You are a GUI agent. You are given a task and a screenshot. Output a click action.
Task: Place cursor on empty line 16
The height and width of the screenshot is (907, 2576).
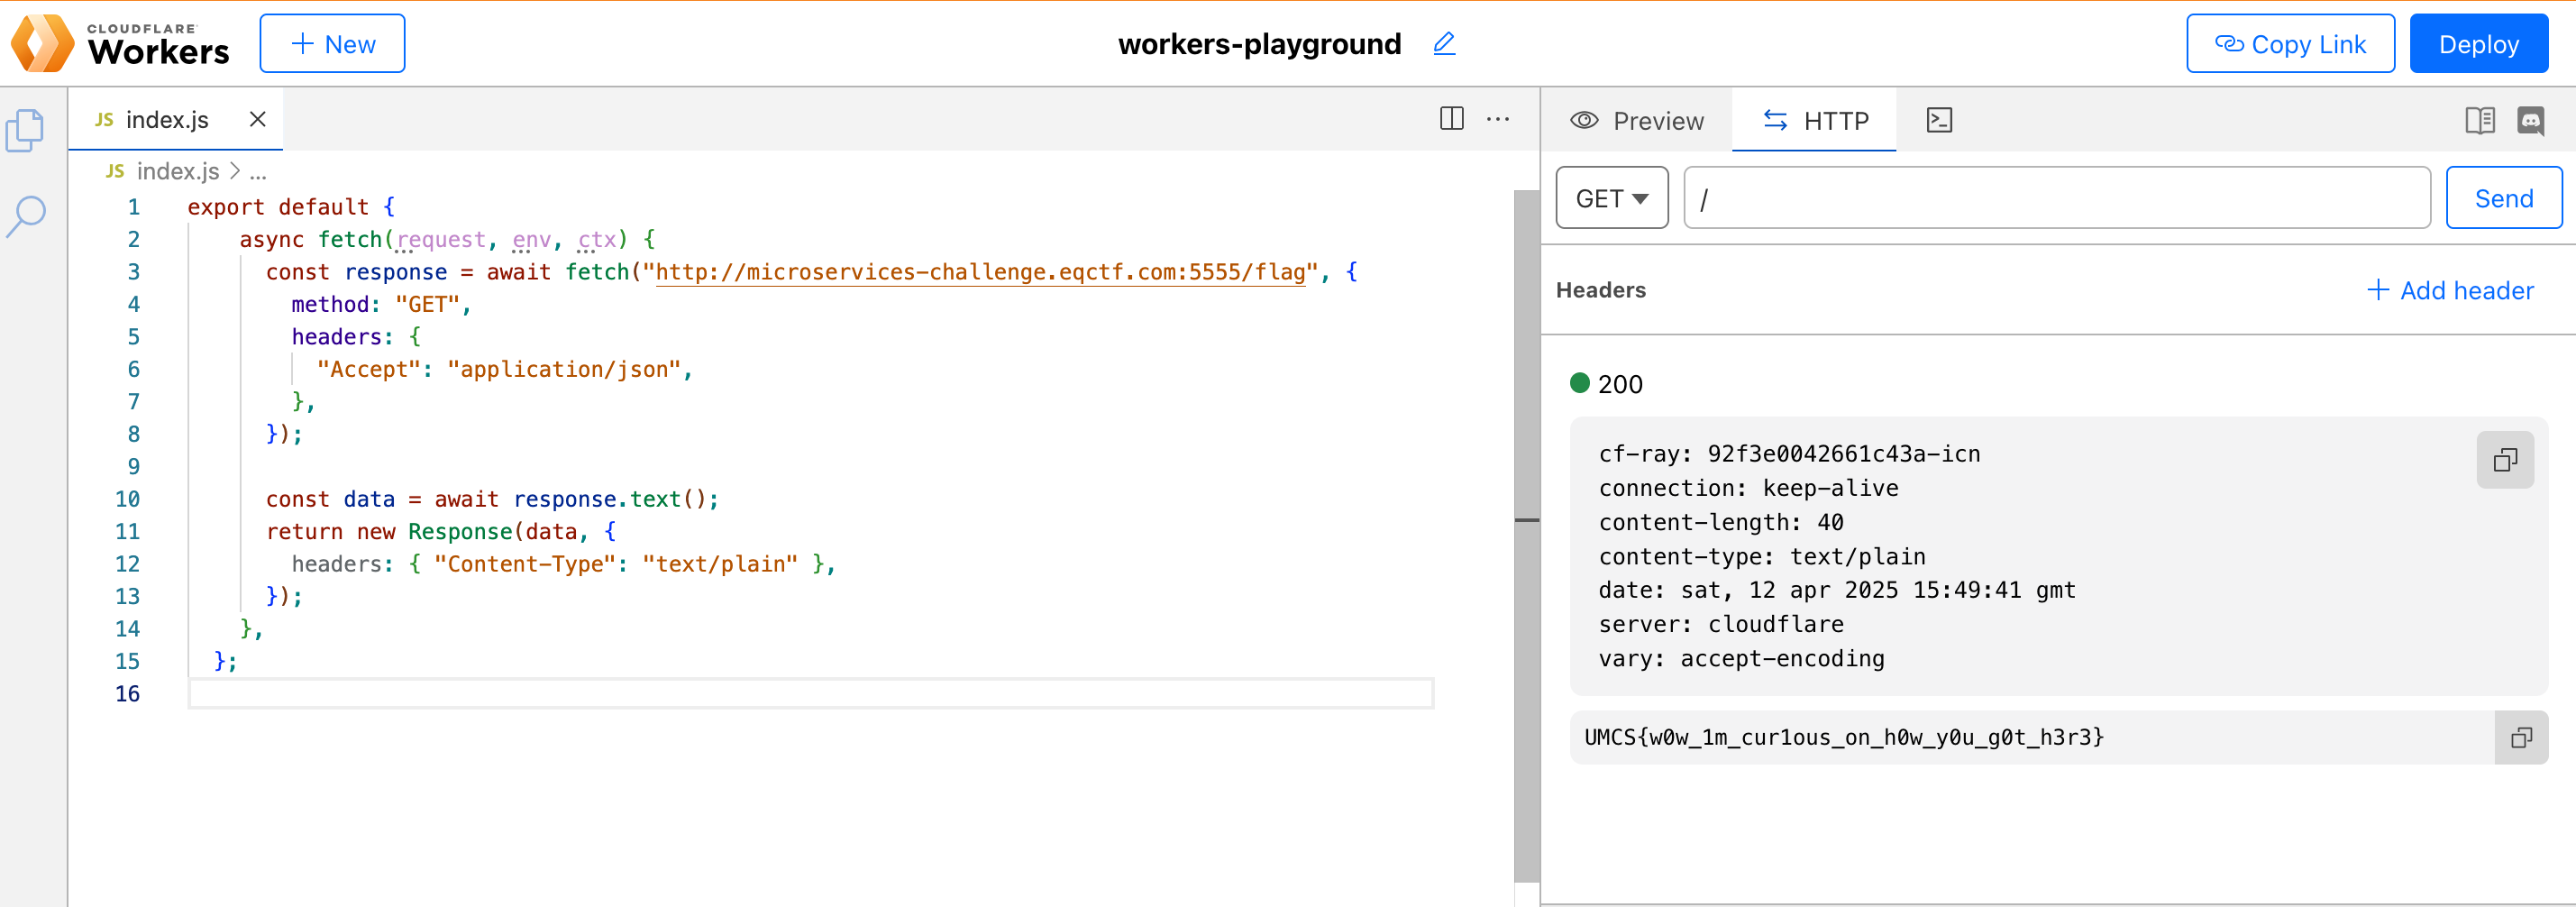coord(810,693)
